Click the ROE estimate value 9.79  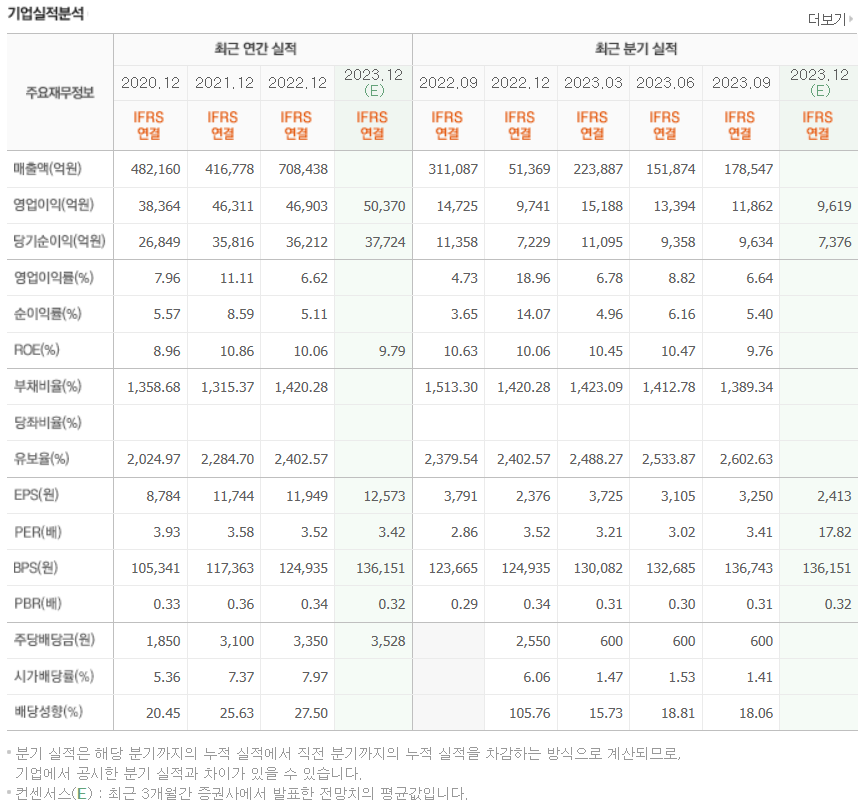(x=392, y=351)
